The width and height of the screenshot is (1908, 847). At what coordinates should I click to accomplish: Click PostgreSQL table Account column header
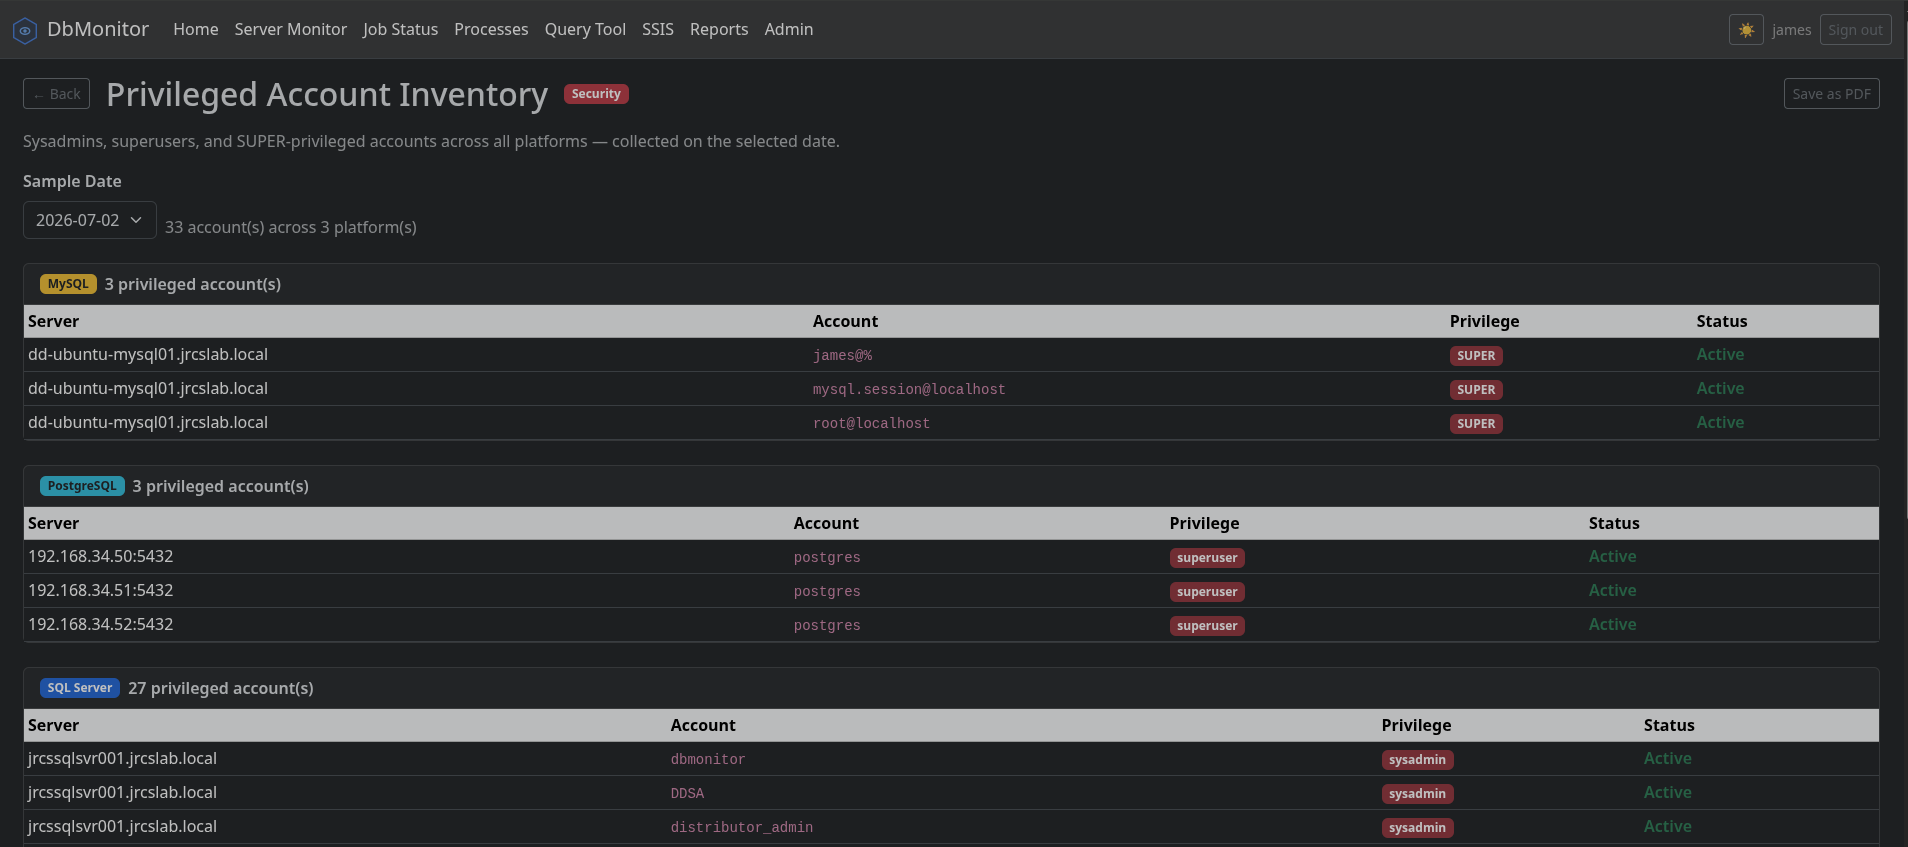click(826, 523)
